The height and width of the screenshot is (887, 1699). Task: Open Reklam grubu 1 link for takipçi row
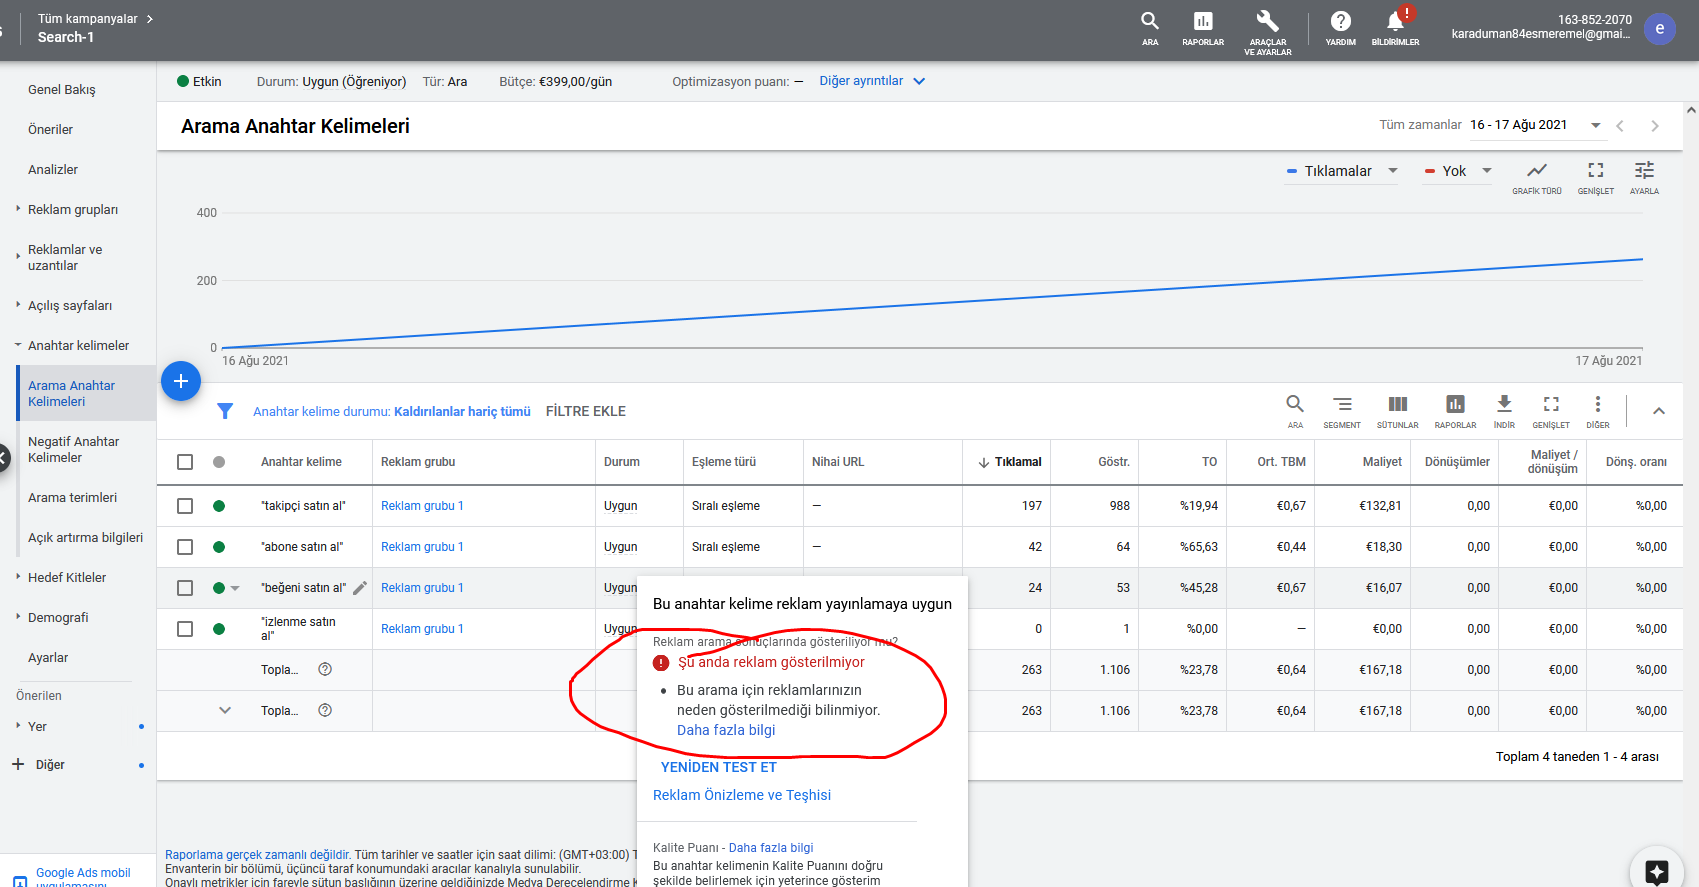[x=422, y=506]
